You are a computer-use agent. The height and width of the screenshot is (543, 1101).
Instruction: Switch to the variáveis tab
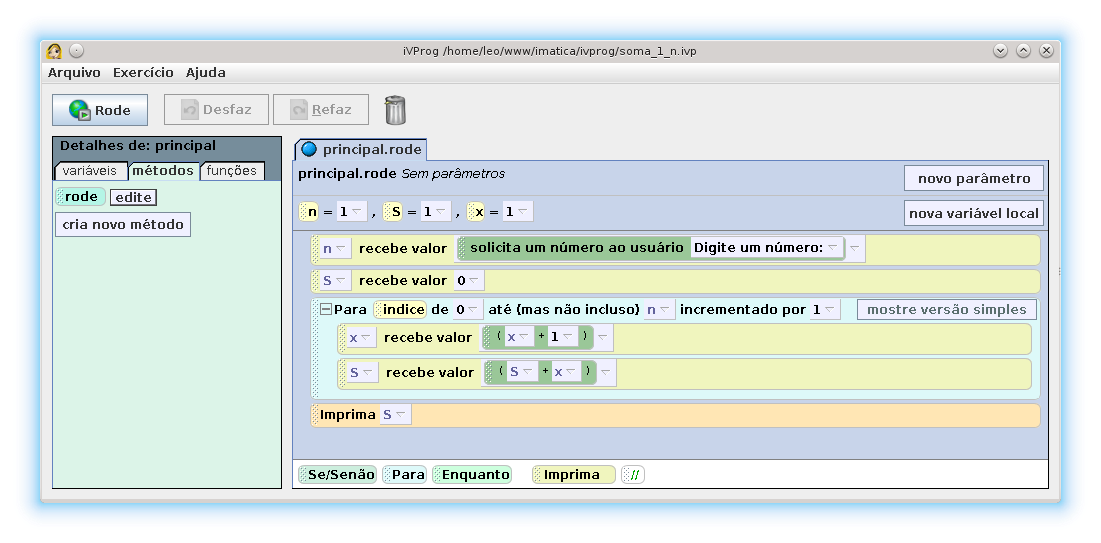pyautogui.click(x=89, y=171)
